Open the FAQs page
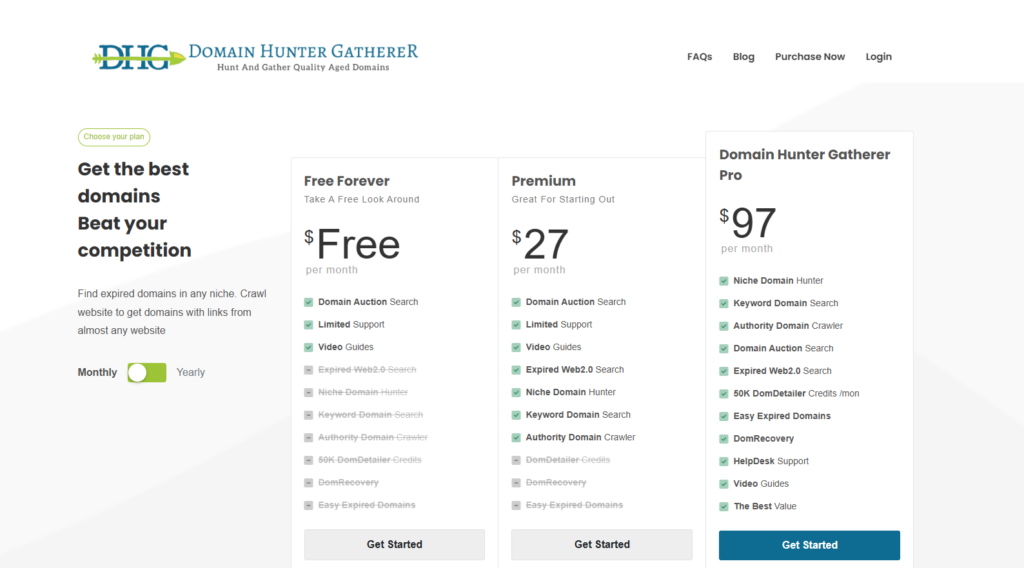Image resolution: width=1024 pixels, height=568 pixels. (x=699, y=57)
